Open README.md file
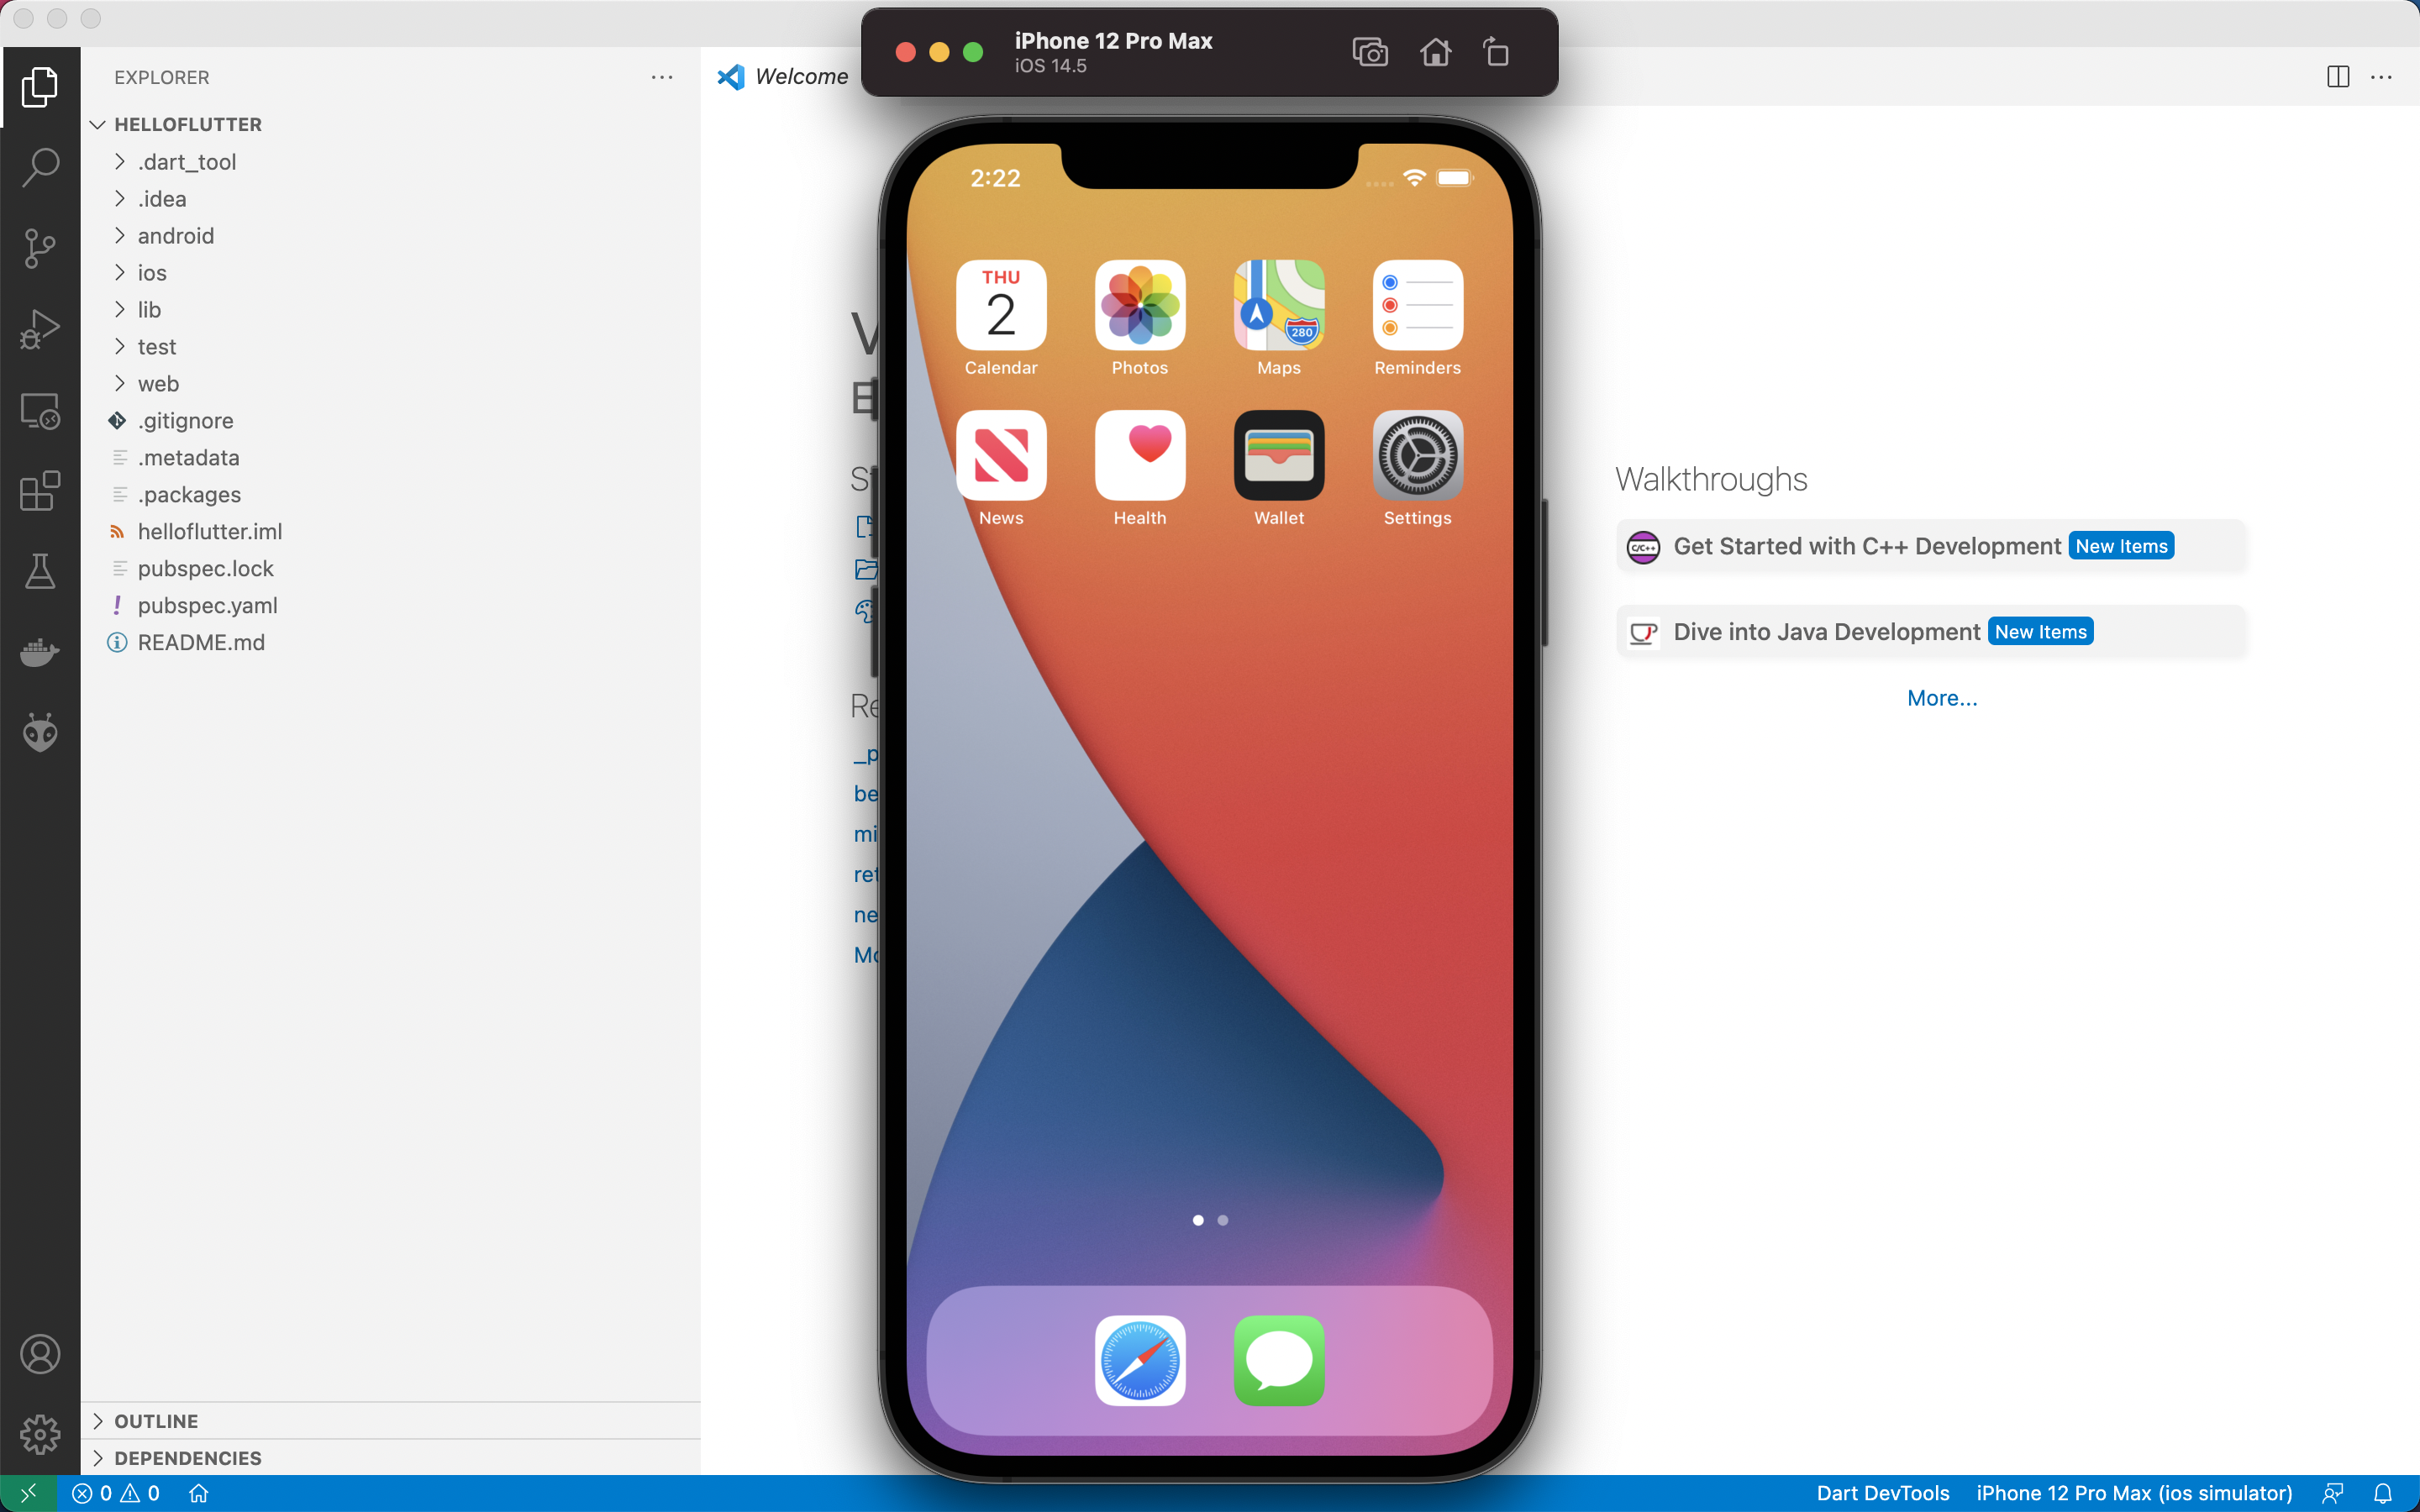The width and height of the screenshot is (2420, 1512). point(390,643)
